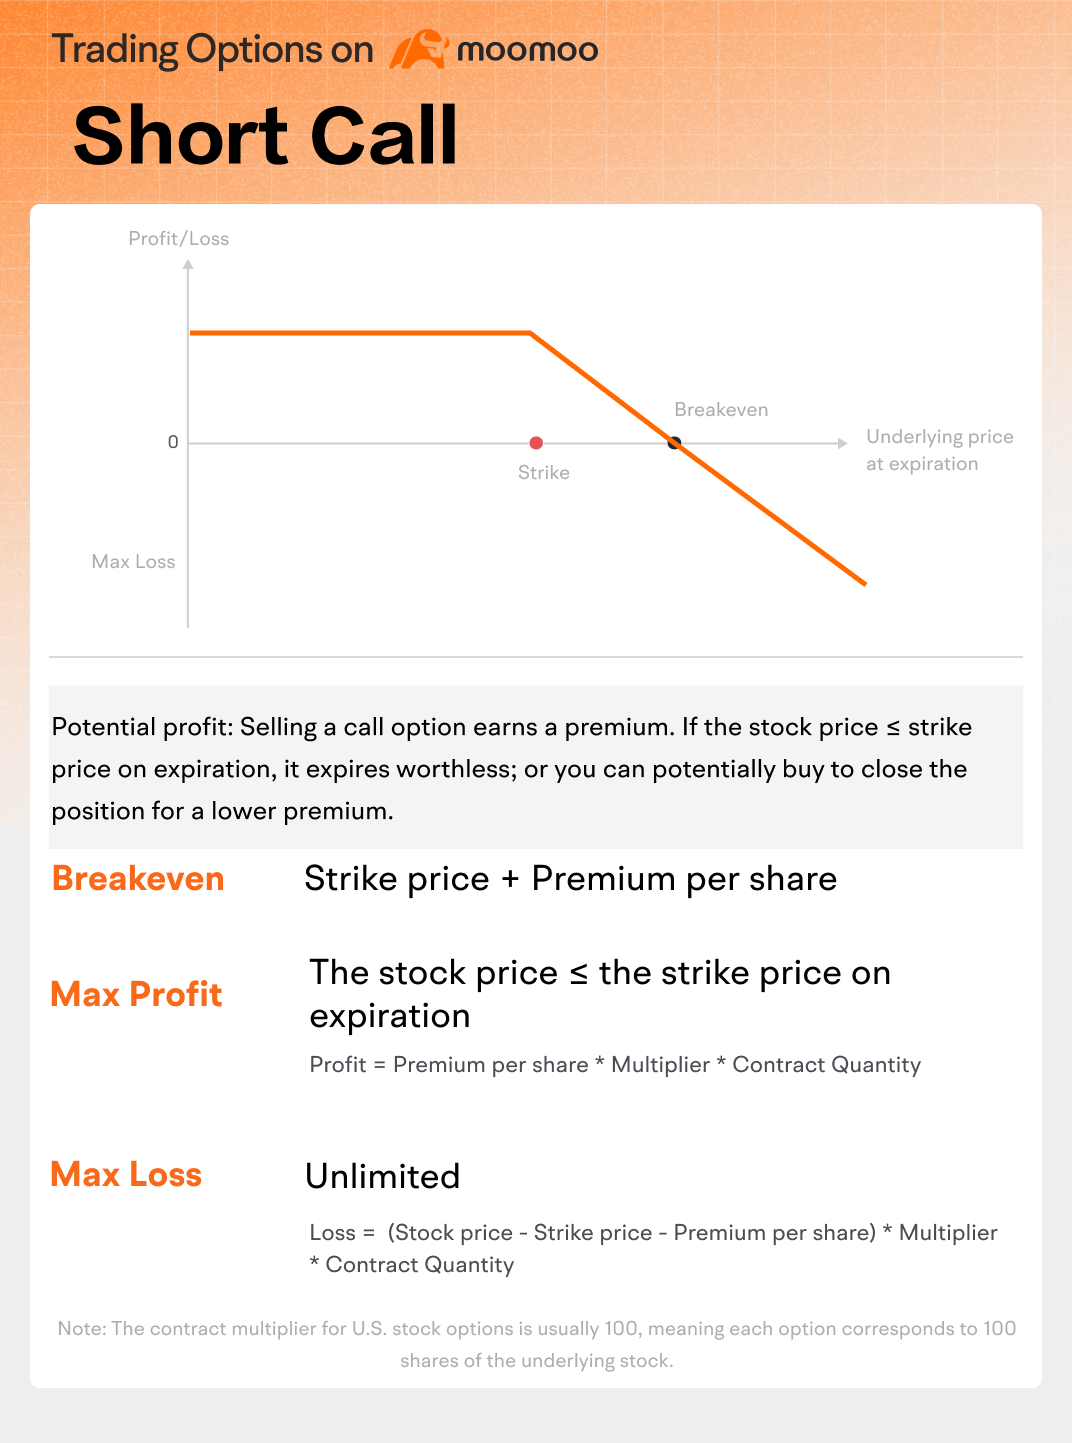Click the orange Max Profit heading

tap(136, 994)
